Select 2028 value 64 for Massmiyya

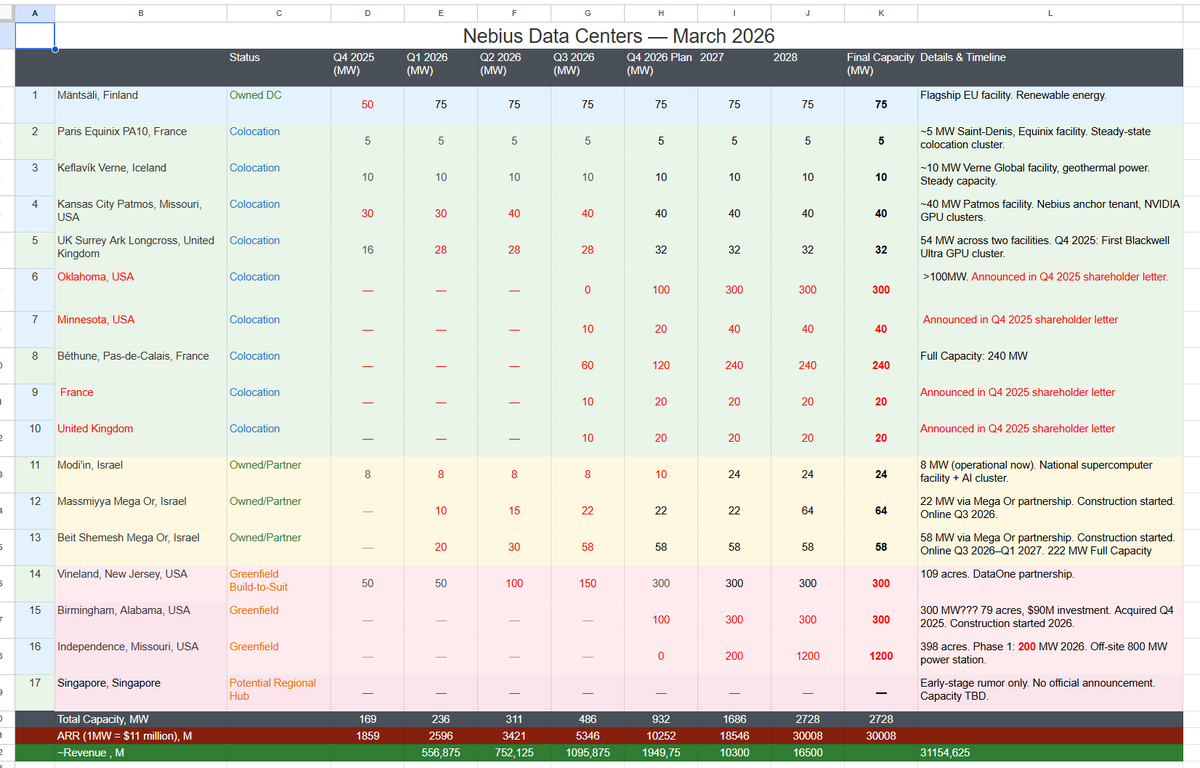[808, 511]
